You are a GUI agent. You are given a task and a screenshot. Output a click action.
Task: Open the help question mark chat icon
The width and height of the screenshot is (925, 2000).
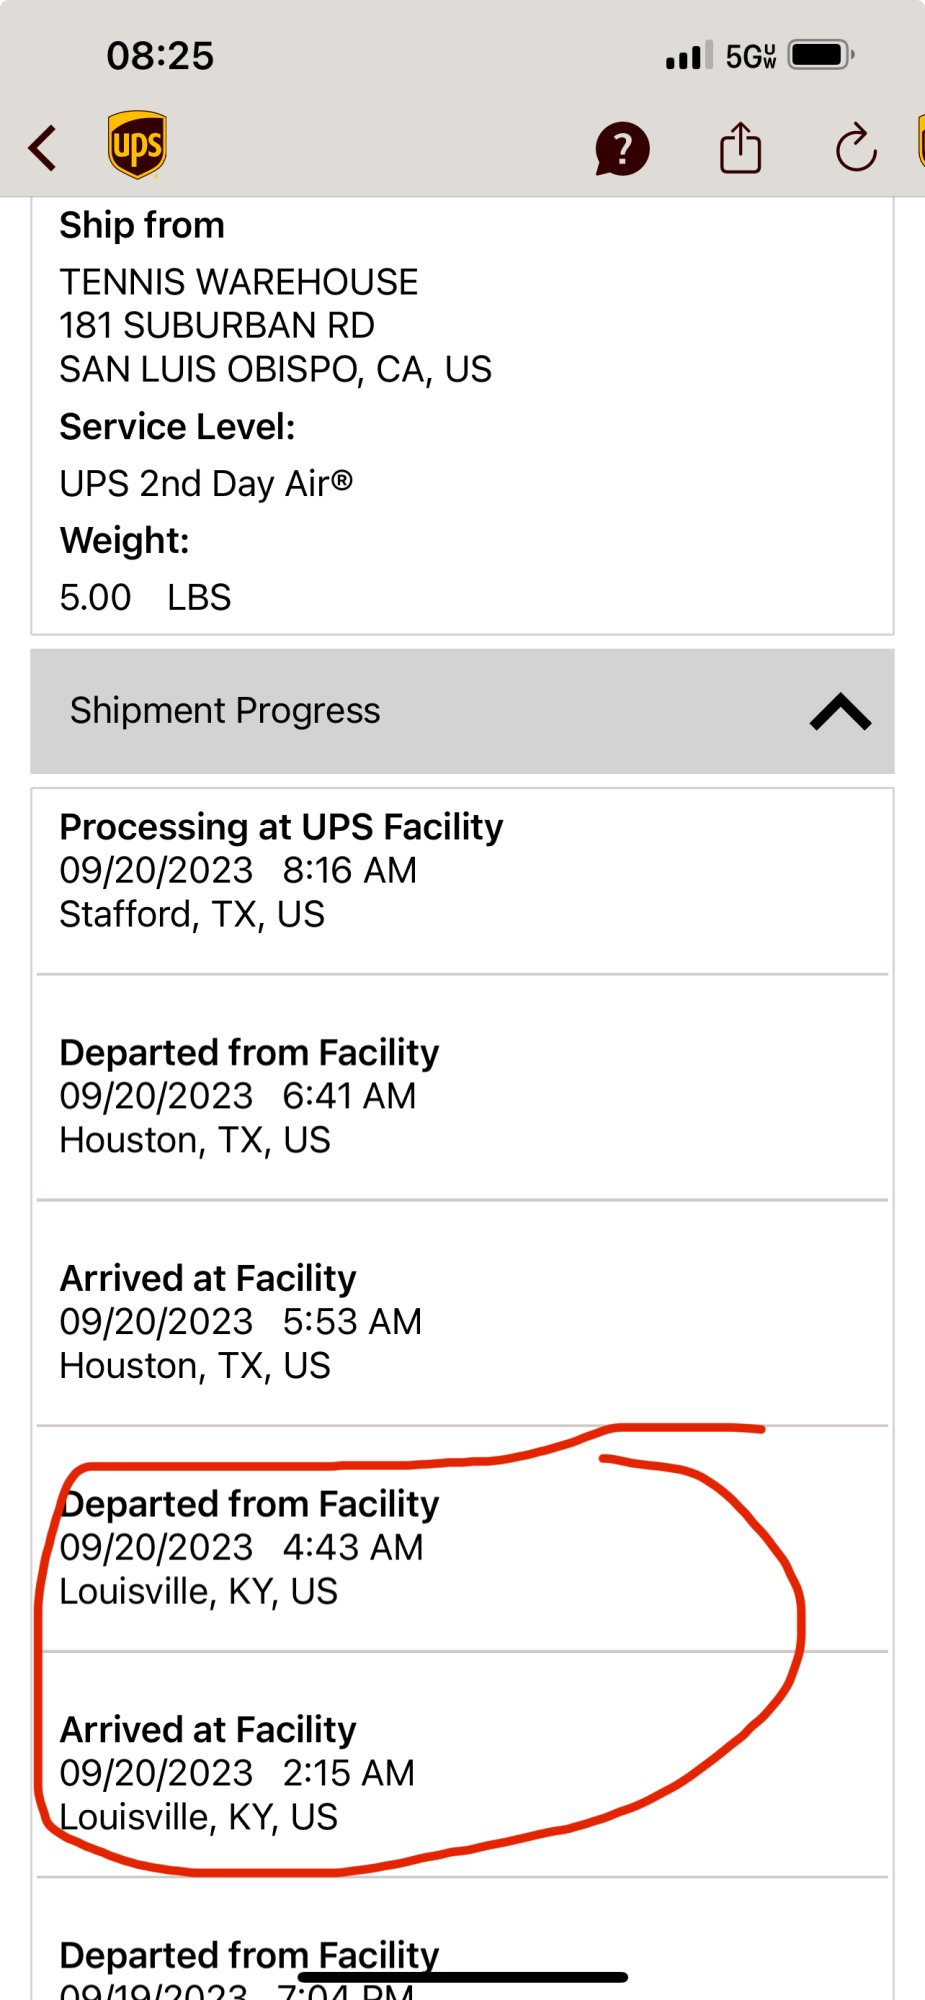point(622,149)
